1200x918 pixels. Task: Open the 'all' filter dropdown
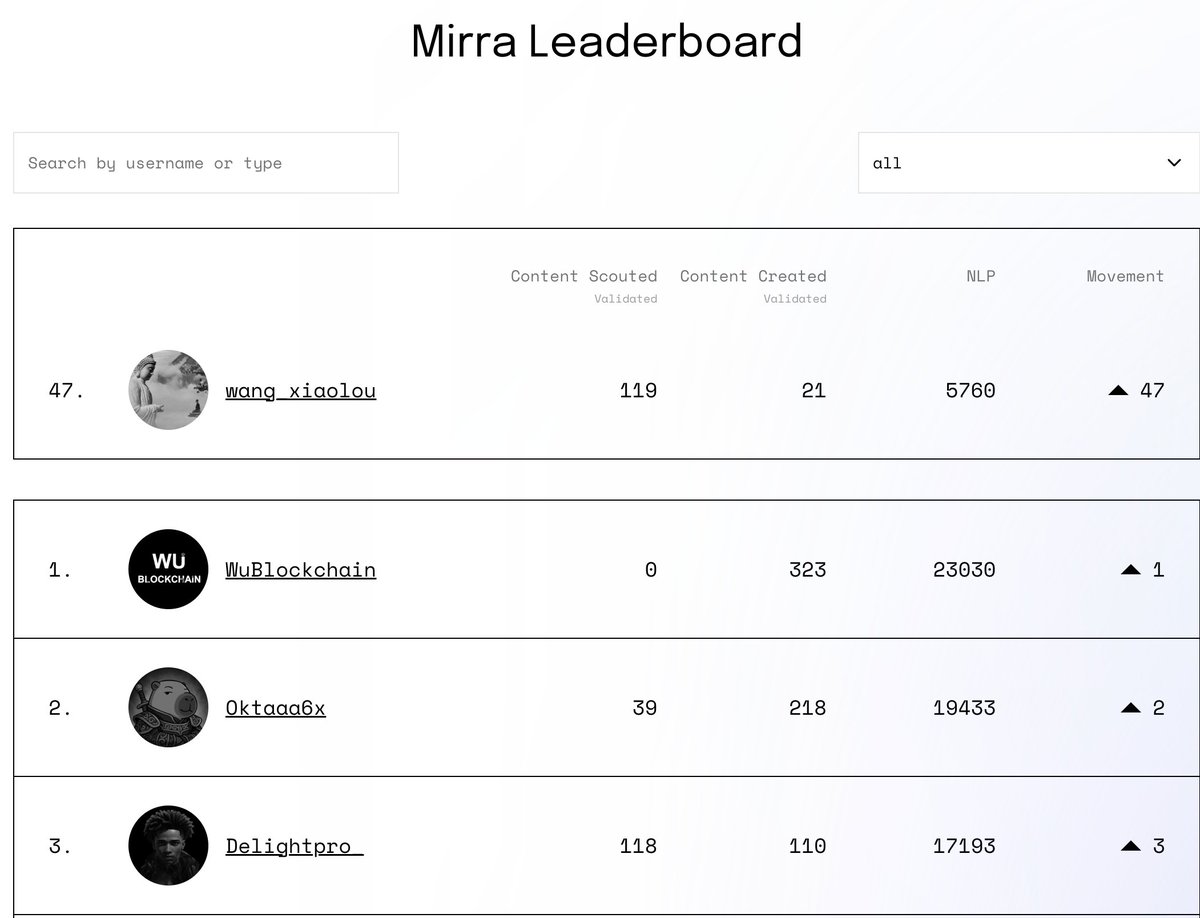coord(1010,163)
